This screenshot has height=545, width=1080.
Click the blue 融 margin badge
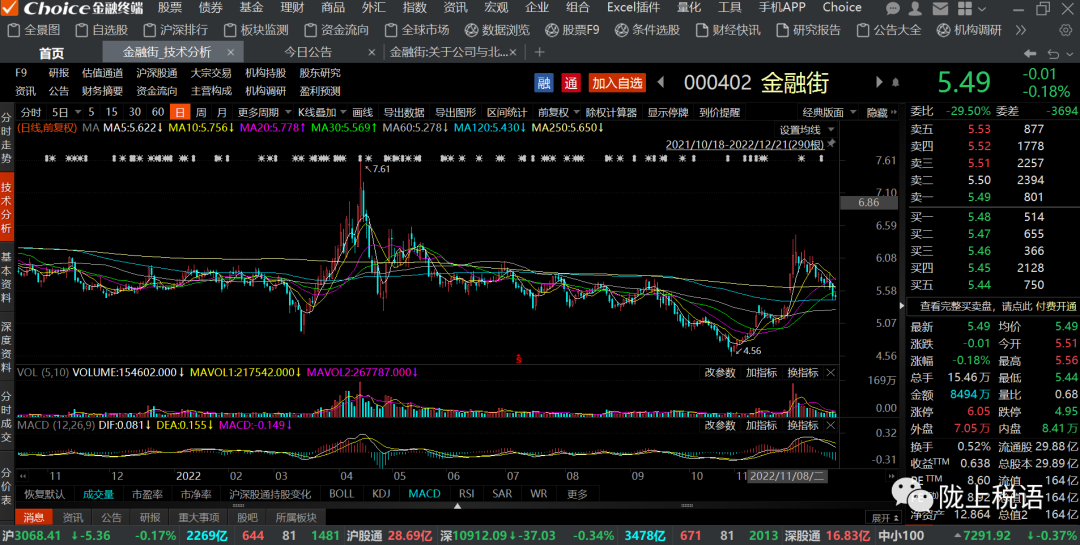click(544, 83)
